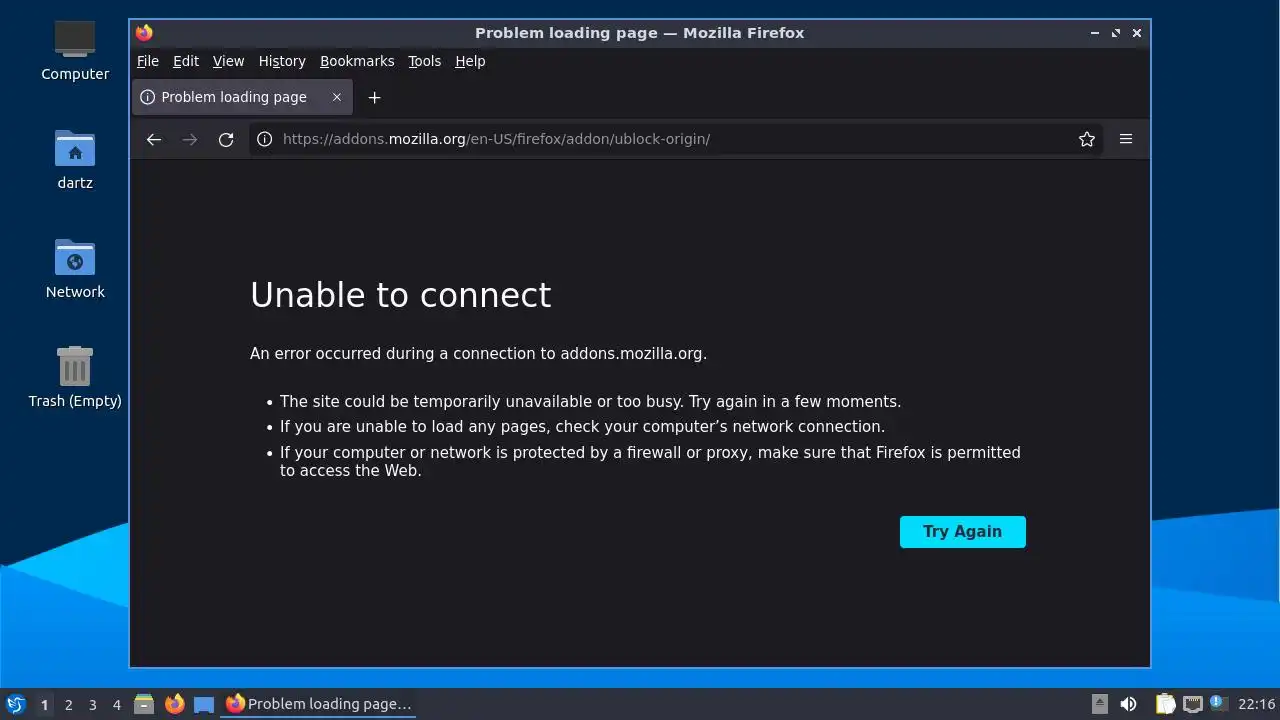The width and height of the screenshot is (1280, 720).
Task: Open the Bookmarks menu
Action: click(x=357, y=61)
